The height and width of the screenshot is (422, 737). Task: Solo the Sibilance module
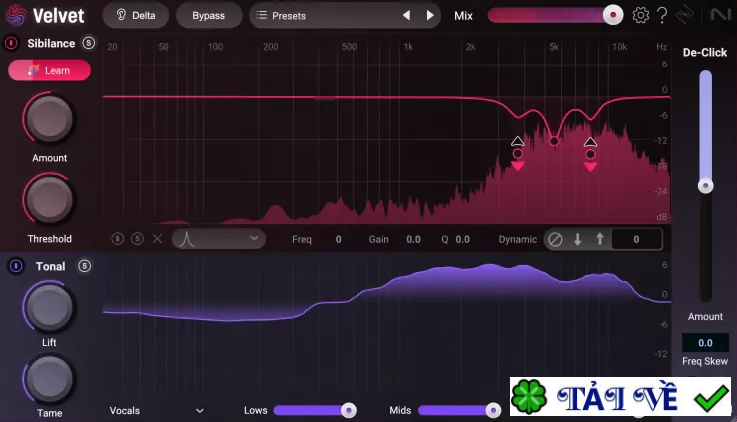(x=88, y=43)
